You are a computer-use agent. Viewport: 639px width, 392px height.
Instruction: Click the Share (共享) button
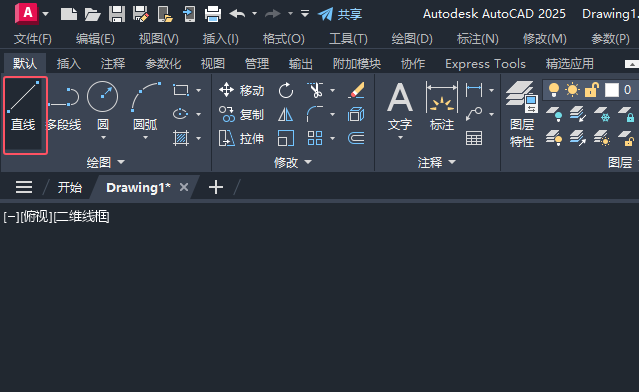[340, 14]
